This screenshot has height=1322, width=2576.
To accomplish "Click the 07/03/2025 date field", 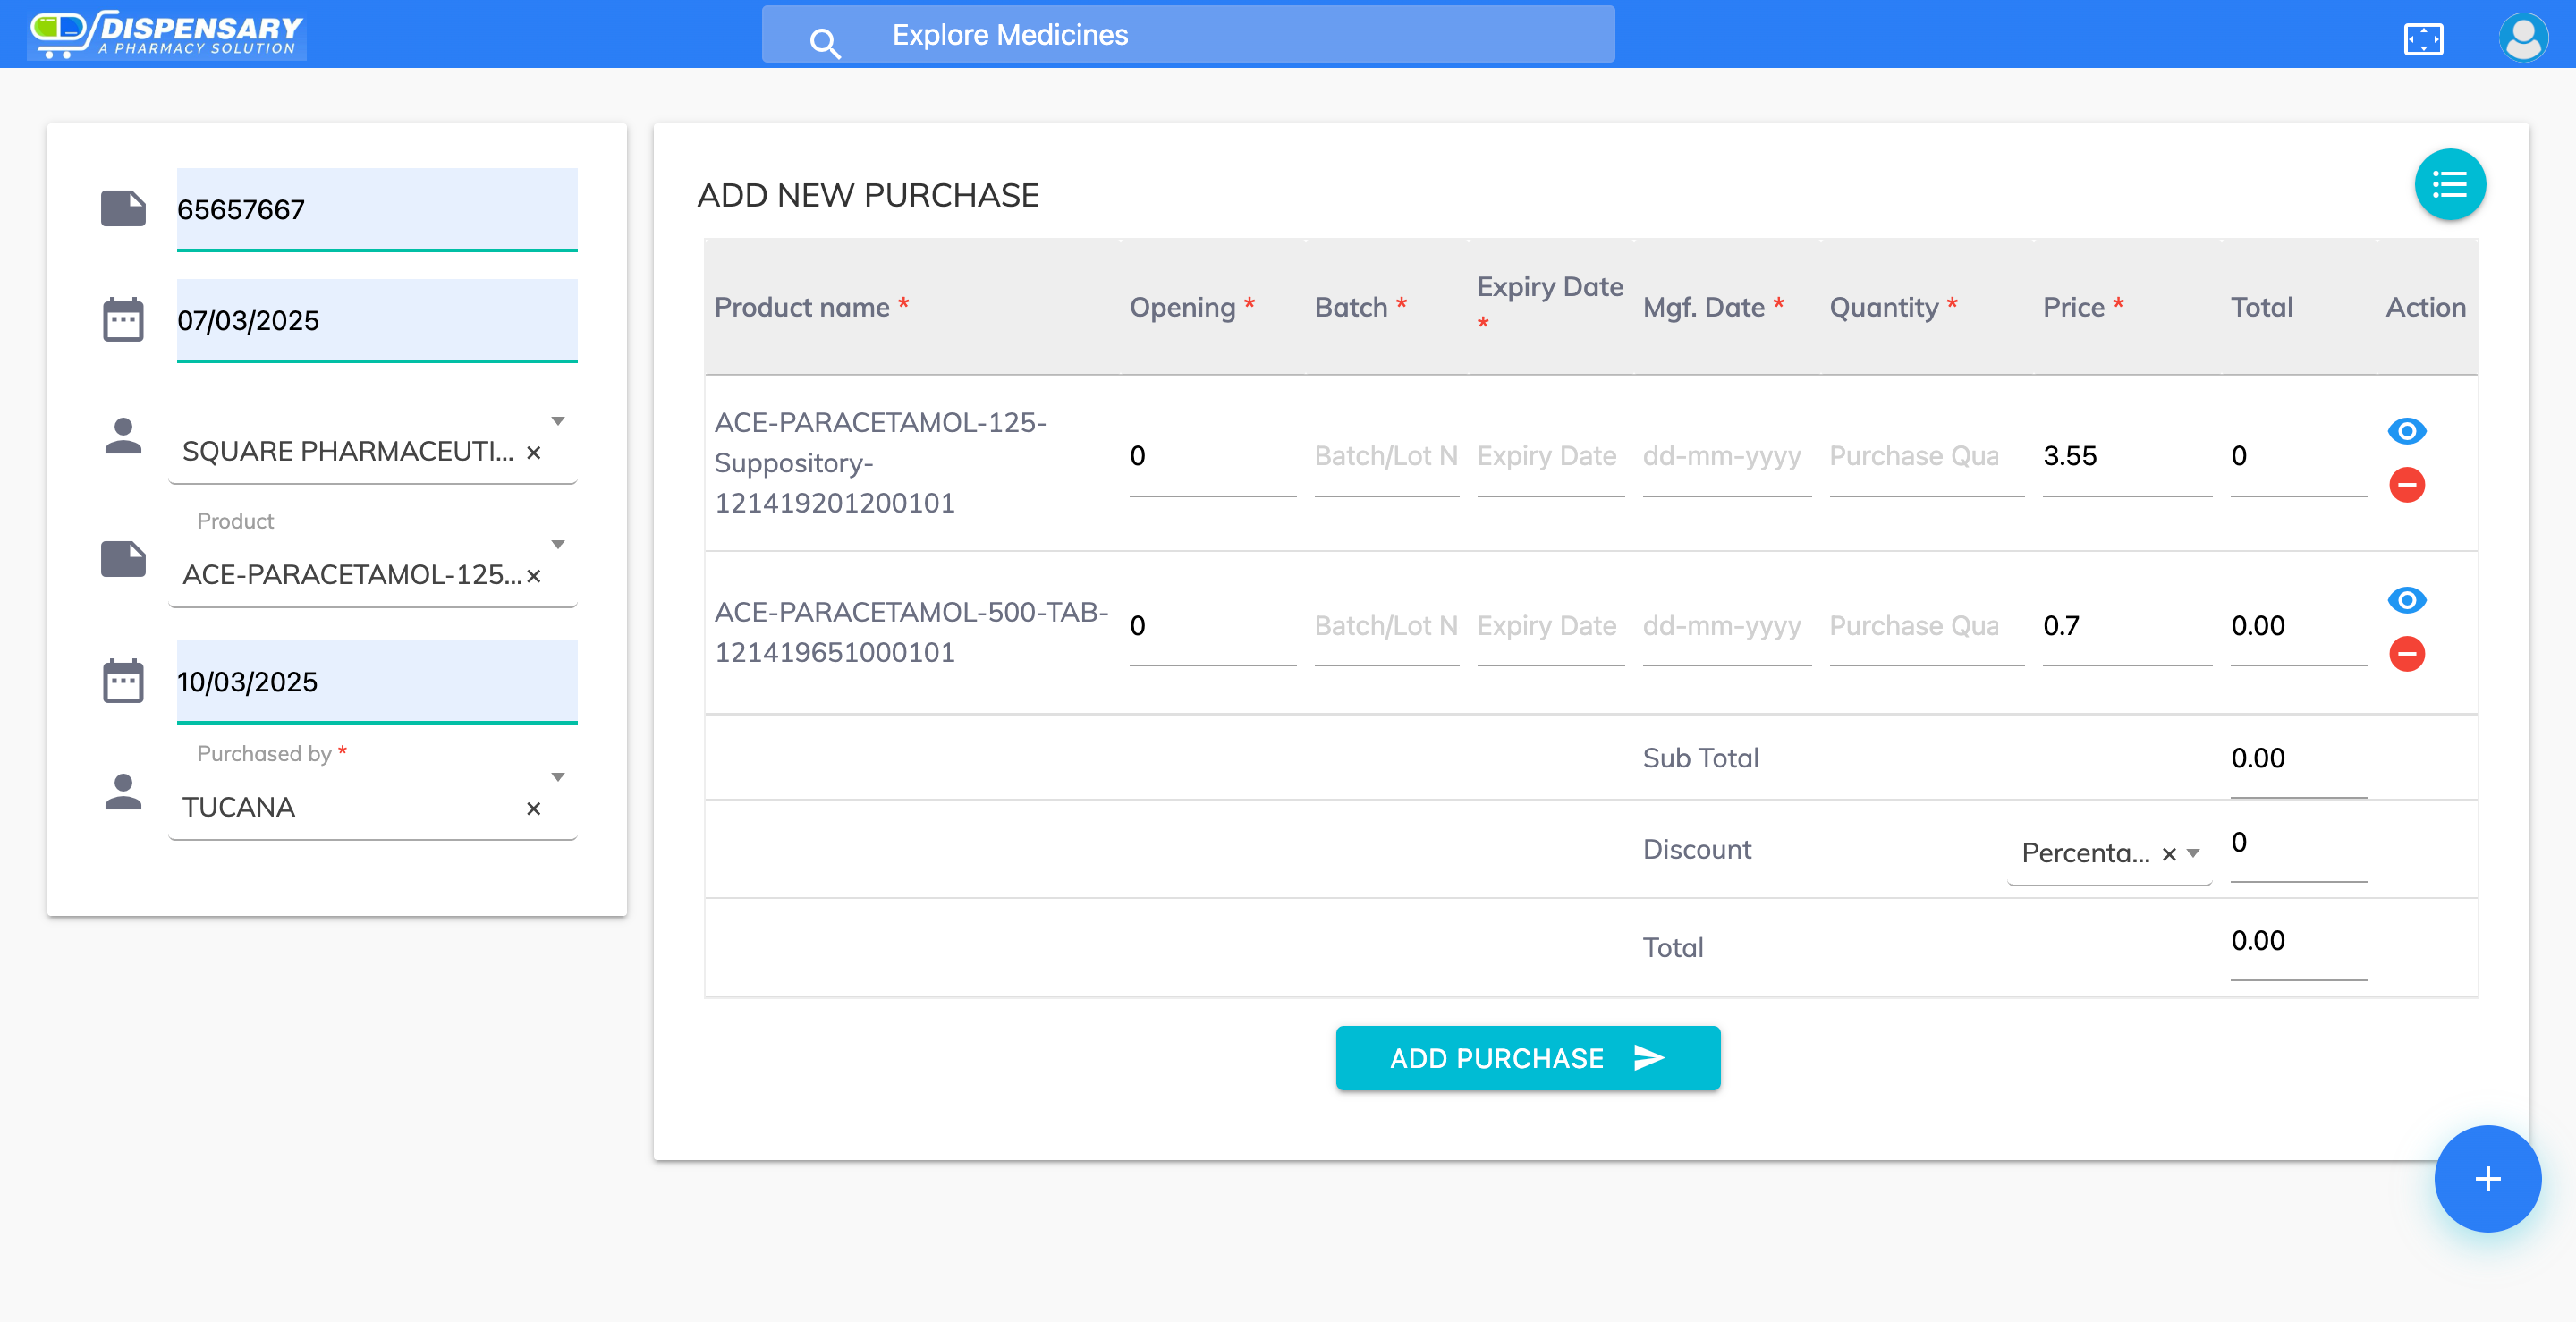I will [377, 320].
